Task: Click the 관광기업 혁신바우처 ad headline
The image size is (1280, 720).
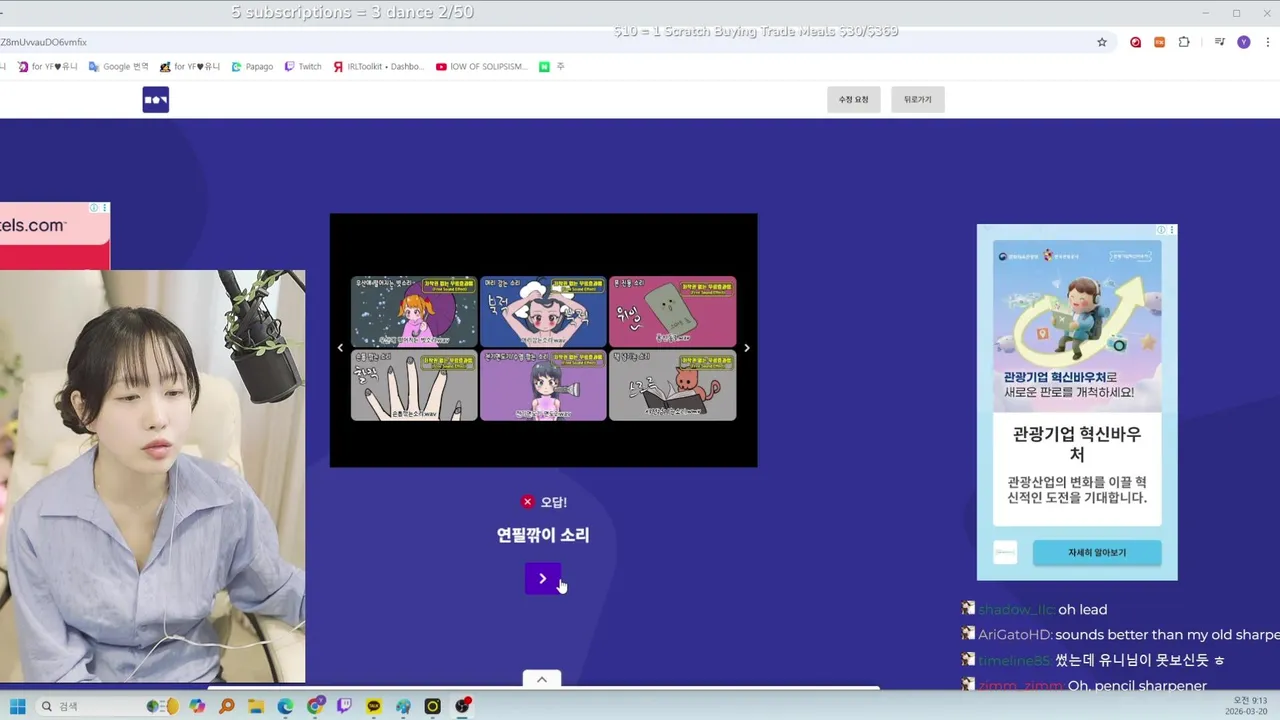Action: (1077, 444)
